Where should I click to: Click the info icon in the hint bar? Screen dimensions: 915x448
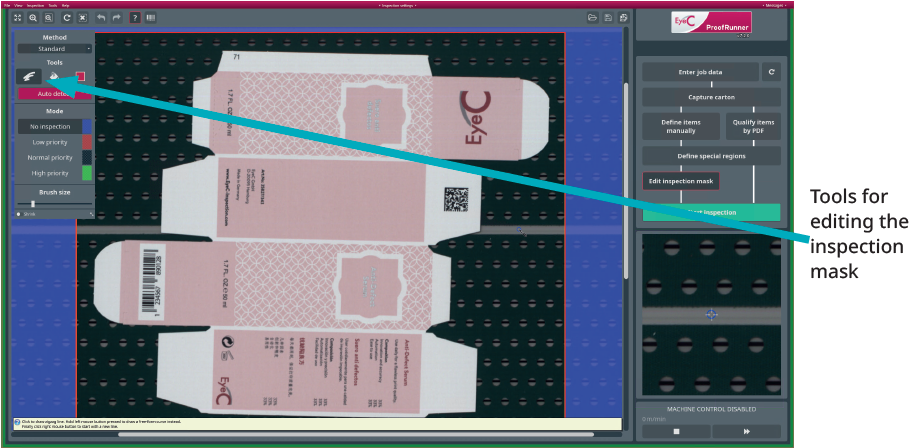point(17,421)
